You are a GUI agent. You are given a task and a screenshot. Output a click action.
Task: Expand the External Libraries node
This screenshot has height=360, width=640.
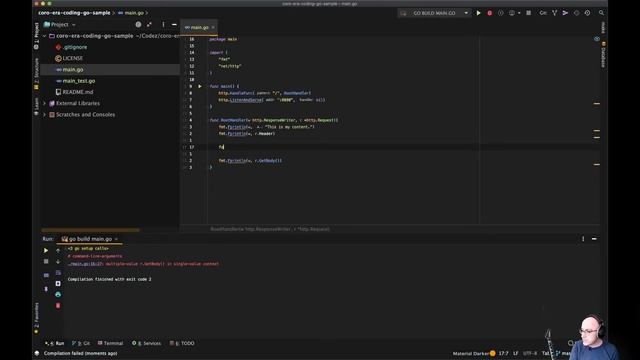click(44, 103)
